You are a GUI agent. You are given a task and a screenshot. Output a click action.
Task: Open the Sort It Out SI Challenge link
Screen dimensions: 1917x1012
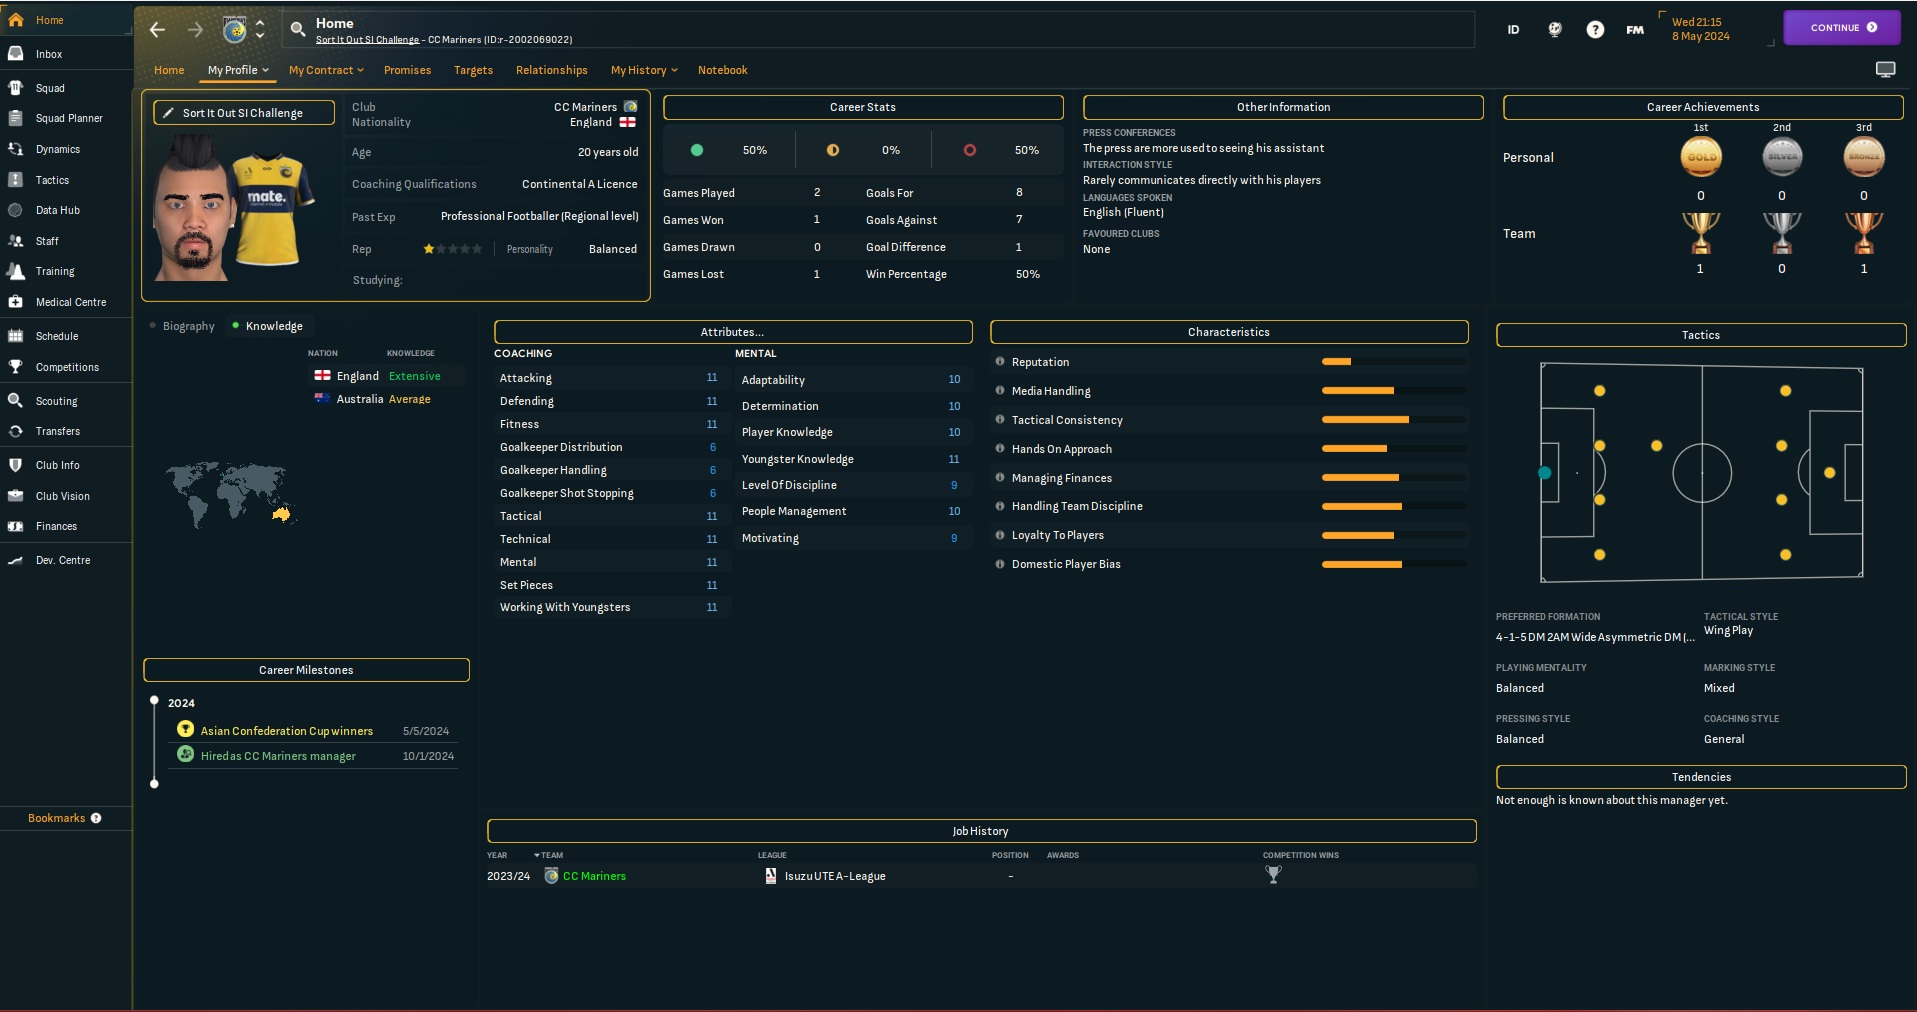(367, 40)
